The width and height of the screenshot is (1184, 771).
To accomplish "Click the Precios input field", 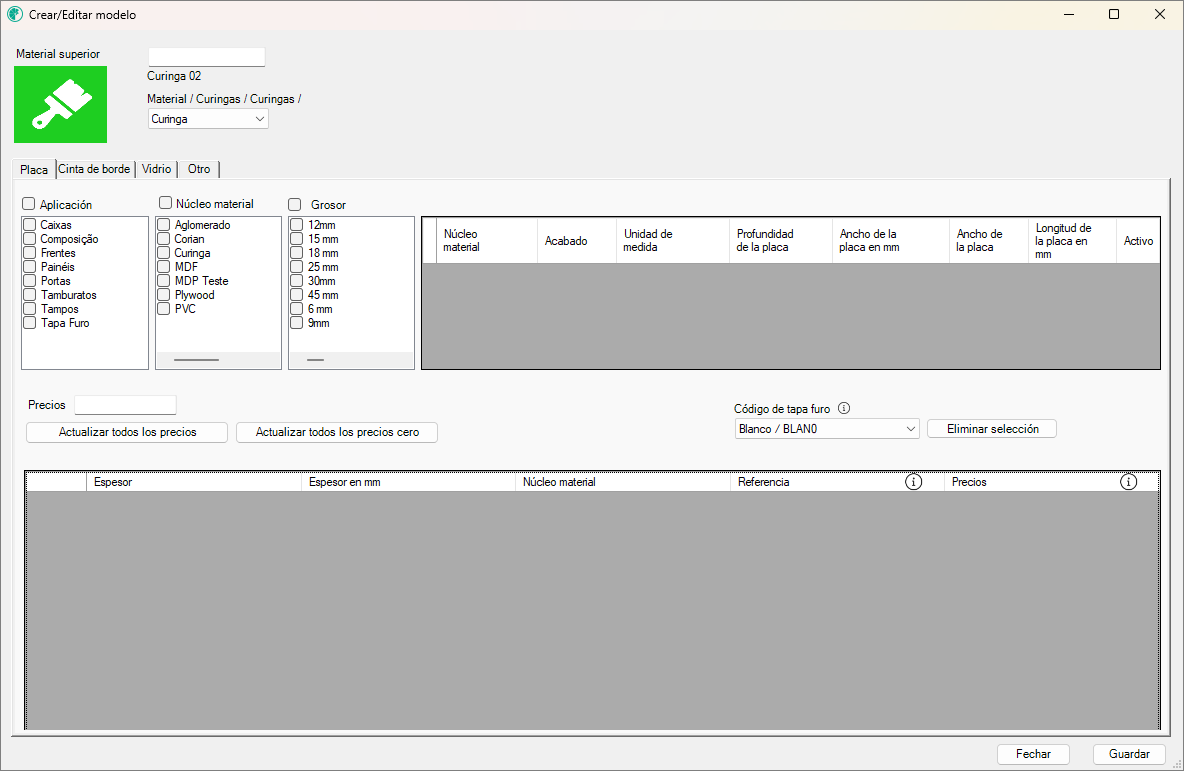I will coord(125,405).
